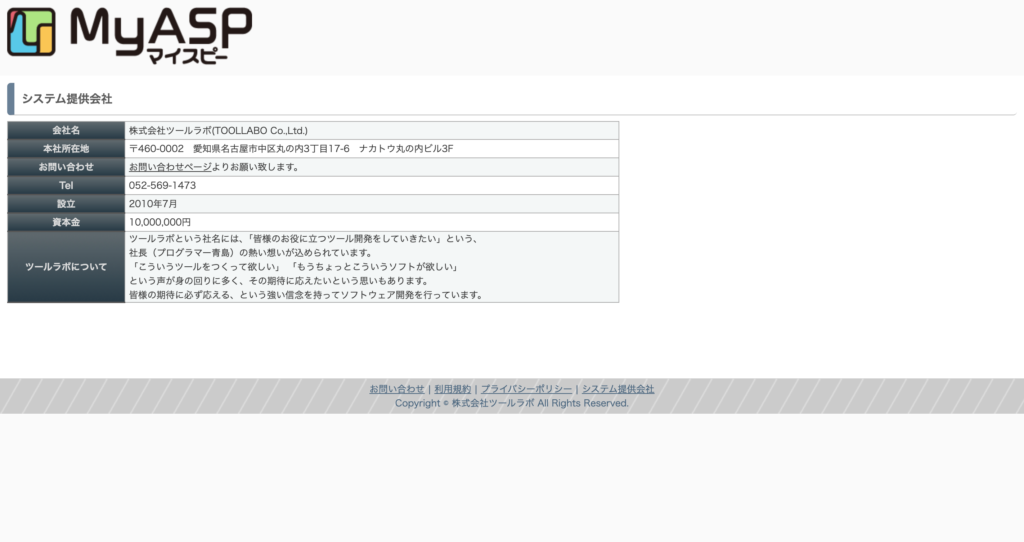Click the お問い合わせ table header cell
Viewport: 1024px width, 542px height.
pyautogui.click(x=66, y=167)
